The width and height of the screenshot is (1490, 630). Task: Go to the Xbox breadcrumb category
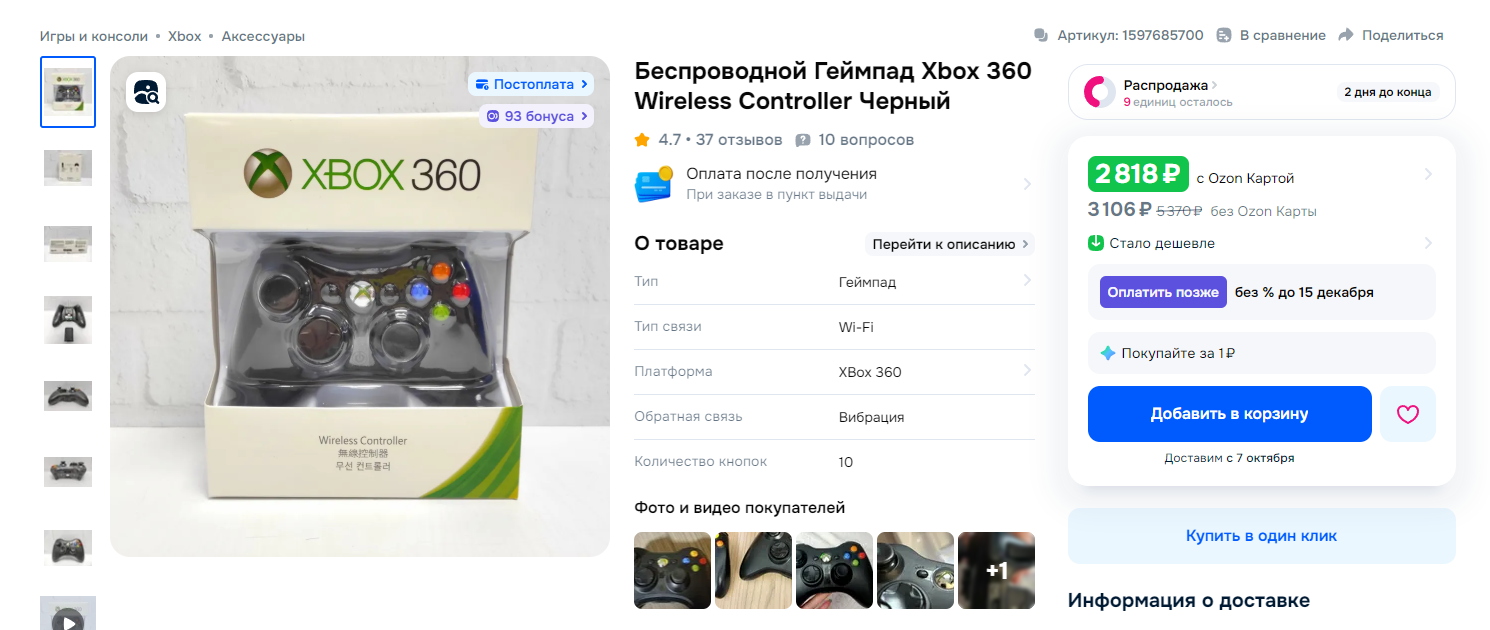(x=184, y=36)
